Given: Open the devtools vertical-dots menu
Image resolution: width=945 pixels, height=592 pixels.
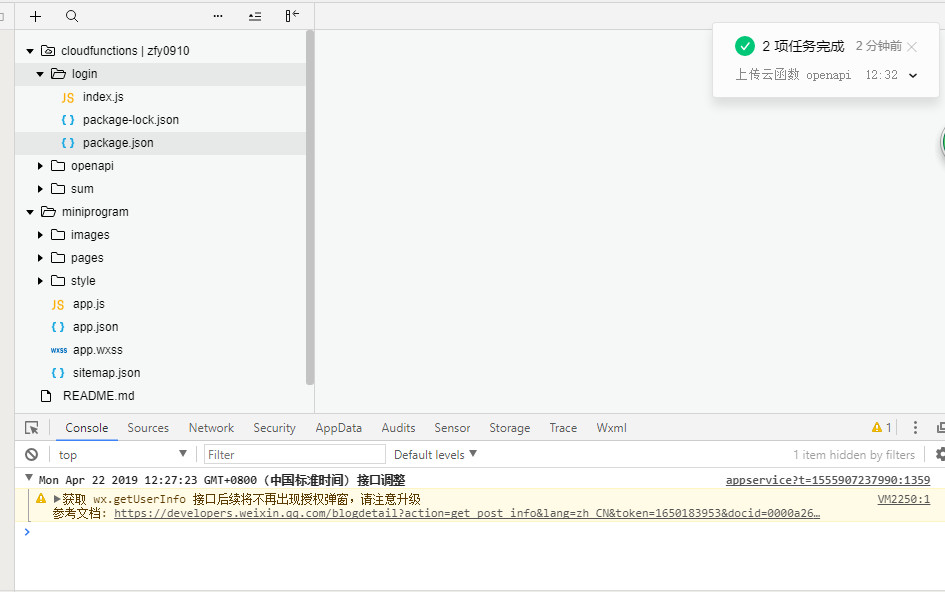Looking at the screenshot, I should point(915,427).
